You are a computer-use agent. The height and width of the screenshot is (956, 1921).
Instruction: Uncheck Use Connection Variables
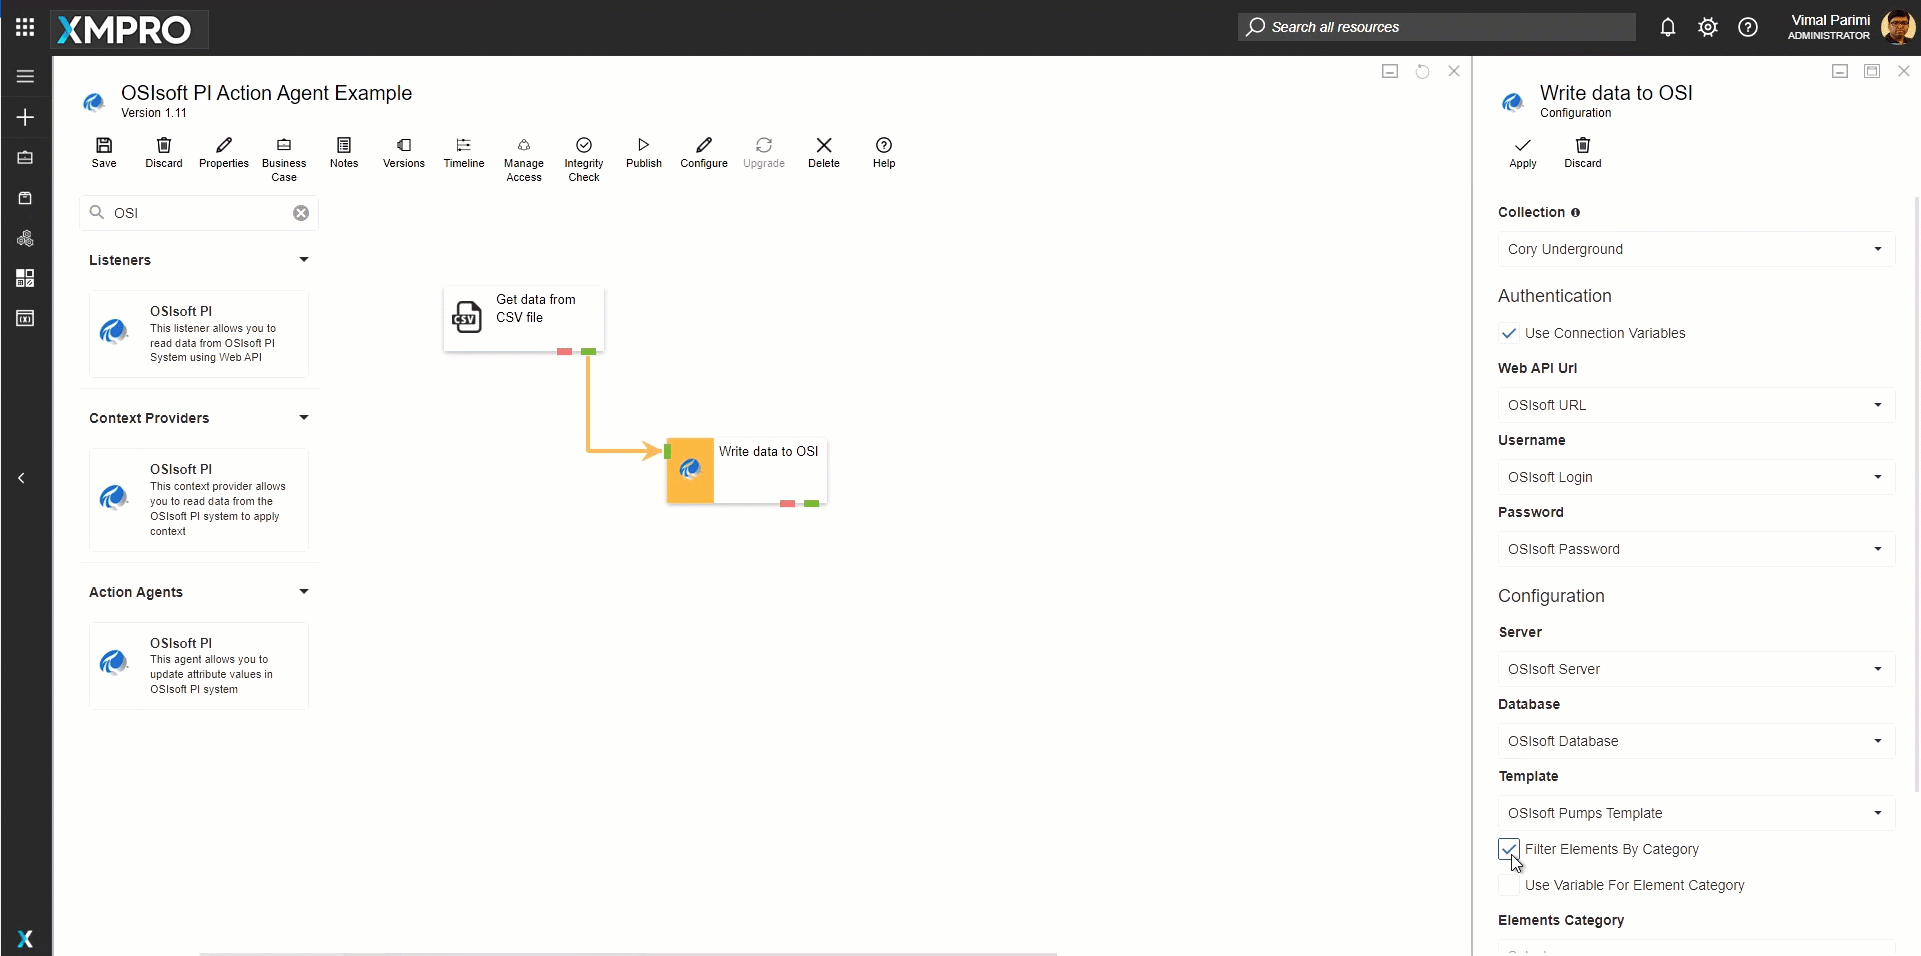1509,334
